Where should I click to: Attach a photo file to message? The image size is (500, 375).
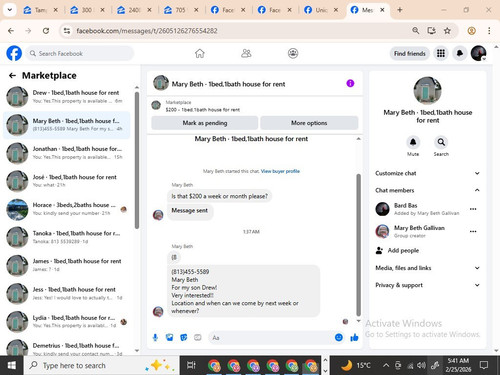click(x=169, y=338)
